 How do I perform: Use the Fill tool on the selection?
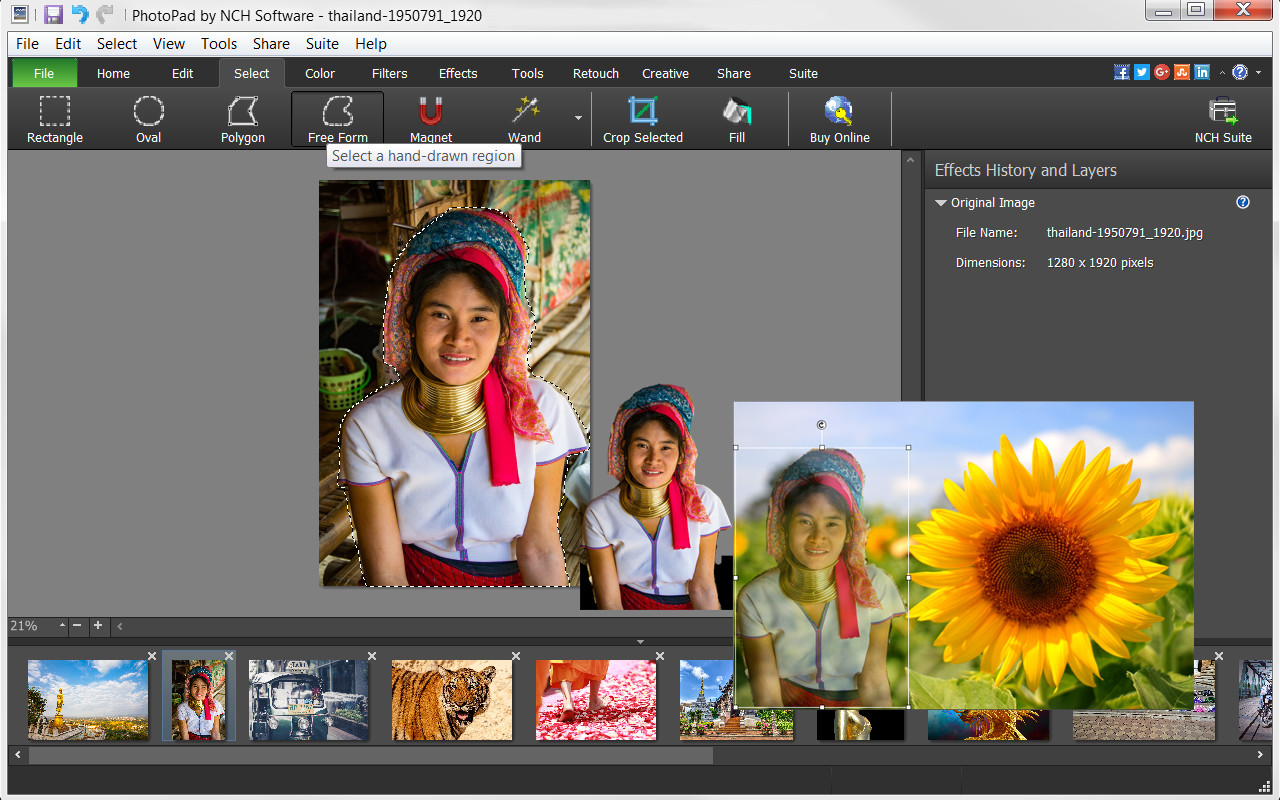(736, 118)
